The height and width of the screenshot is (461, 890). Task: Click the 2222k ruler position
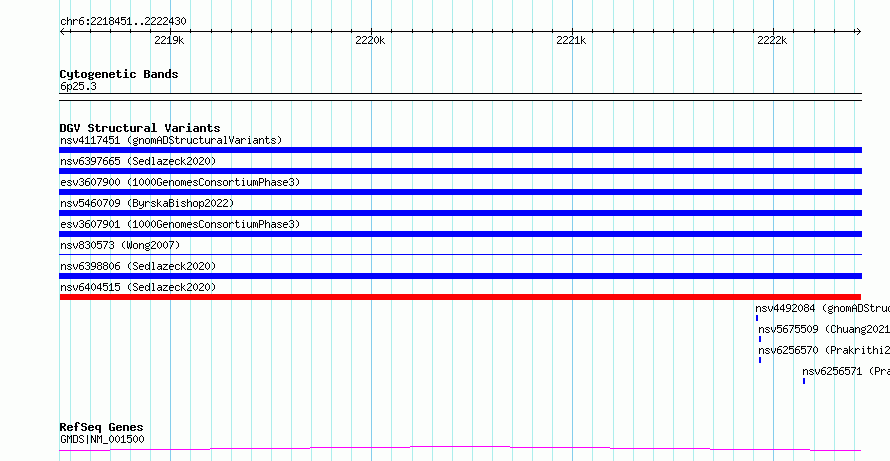772,40
